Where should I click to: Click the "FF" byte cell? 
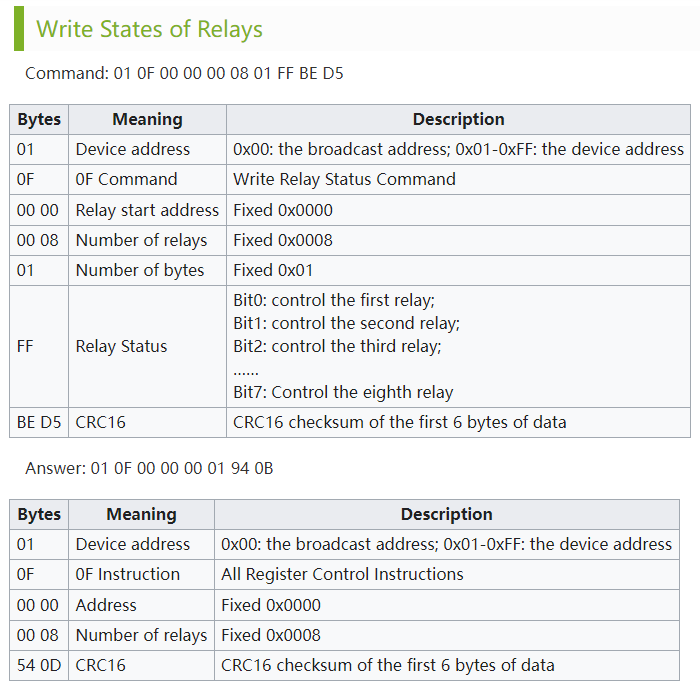26,346
